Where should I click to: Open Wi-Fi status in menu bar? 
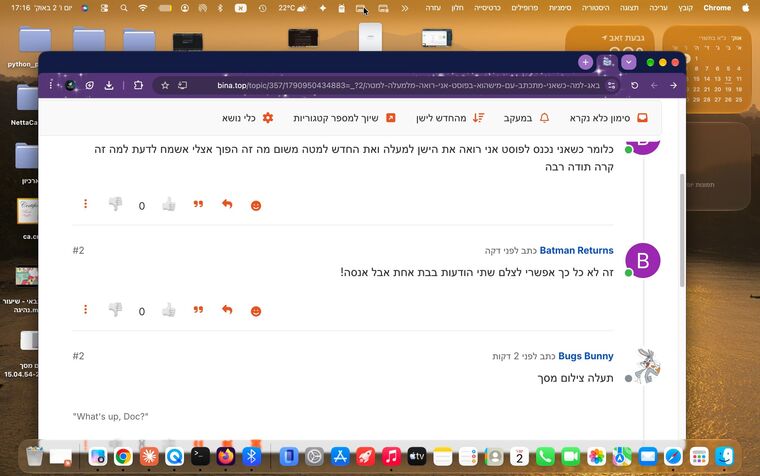point(142,8)
